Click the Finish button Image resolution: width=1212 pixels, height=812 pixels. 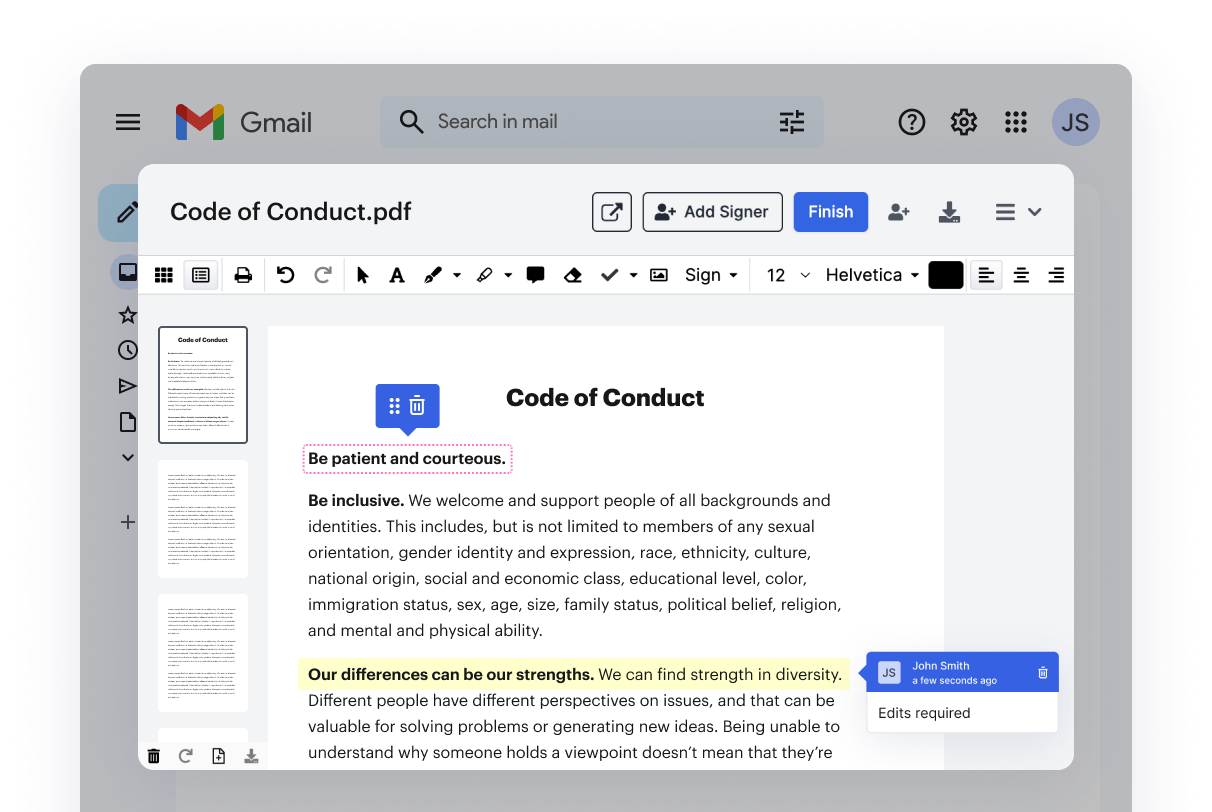(830, 212)
